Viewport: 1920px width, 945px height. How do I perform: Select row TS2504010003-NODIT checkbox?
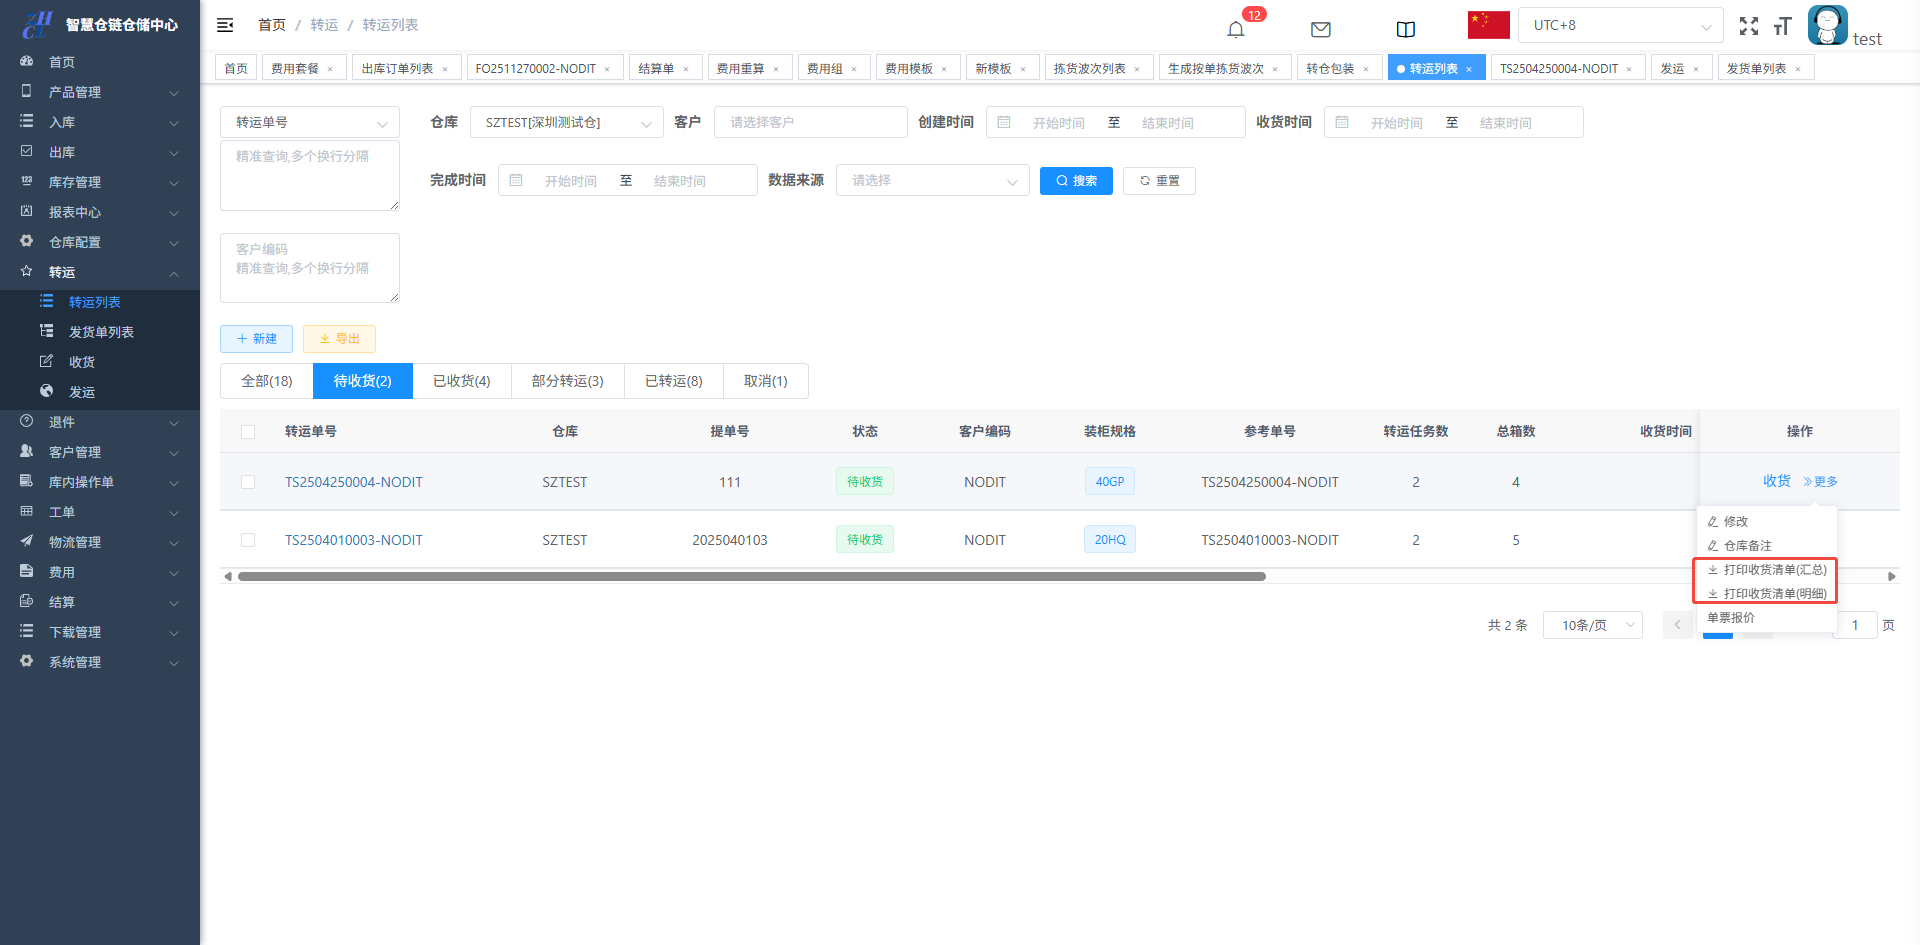point(248,540)
